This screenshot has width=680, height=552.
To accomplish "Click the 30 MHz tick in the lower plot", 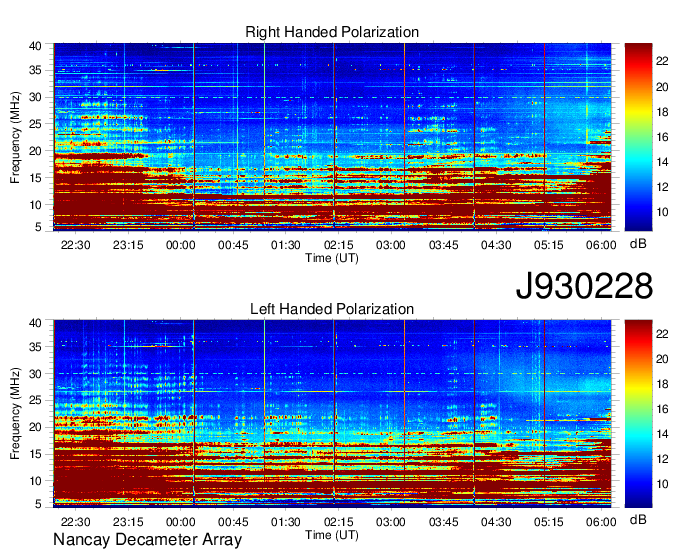I will (x=35, y=373).
